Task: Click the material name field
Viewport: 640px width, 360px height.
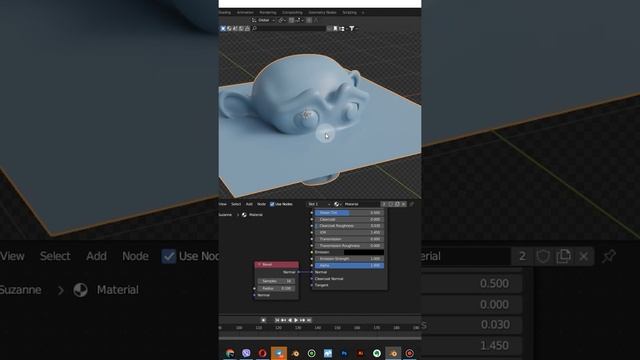Action: pyautogui.click(x=361, y=204)
